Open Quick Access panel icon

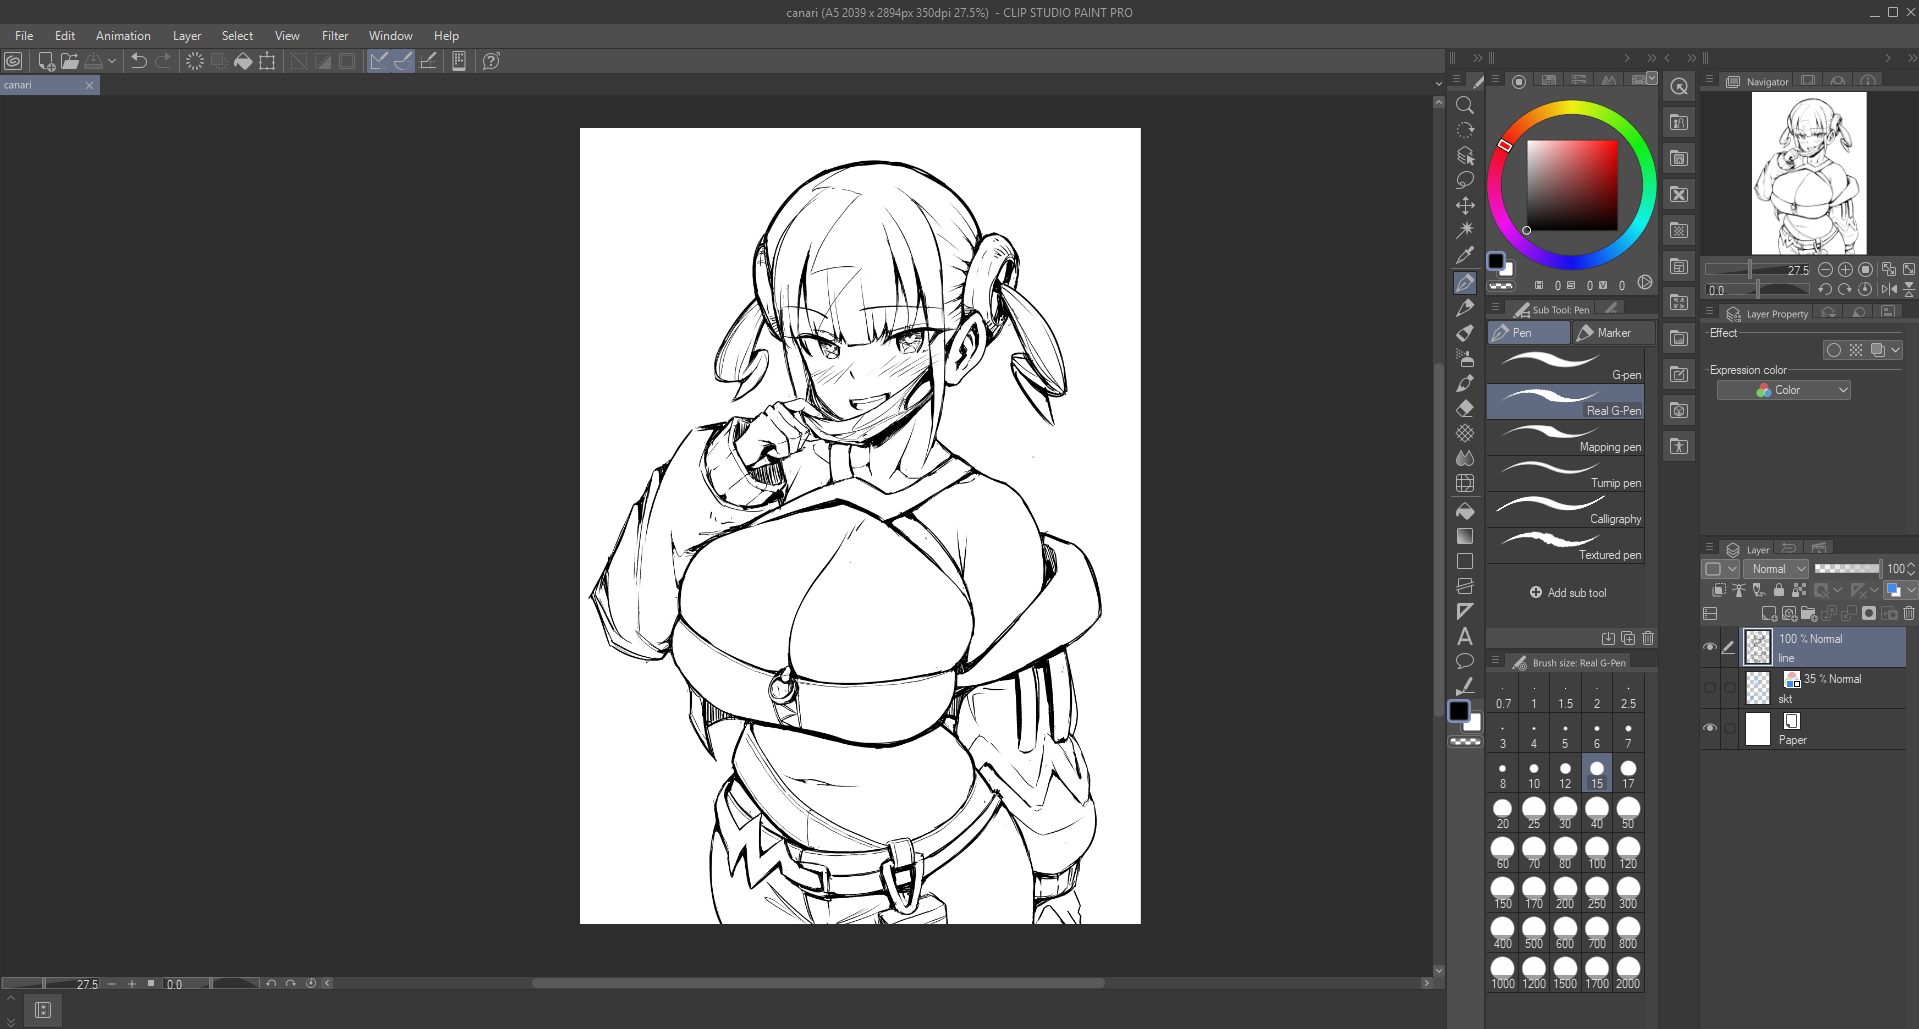tap(1679, 87)
